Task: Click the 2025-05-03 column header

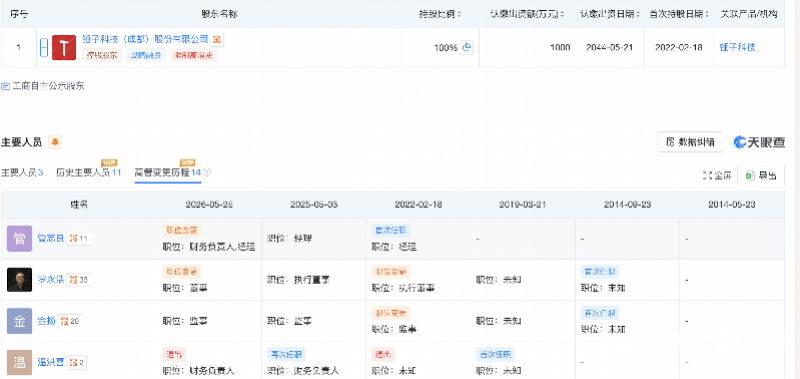Action: 314,205
